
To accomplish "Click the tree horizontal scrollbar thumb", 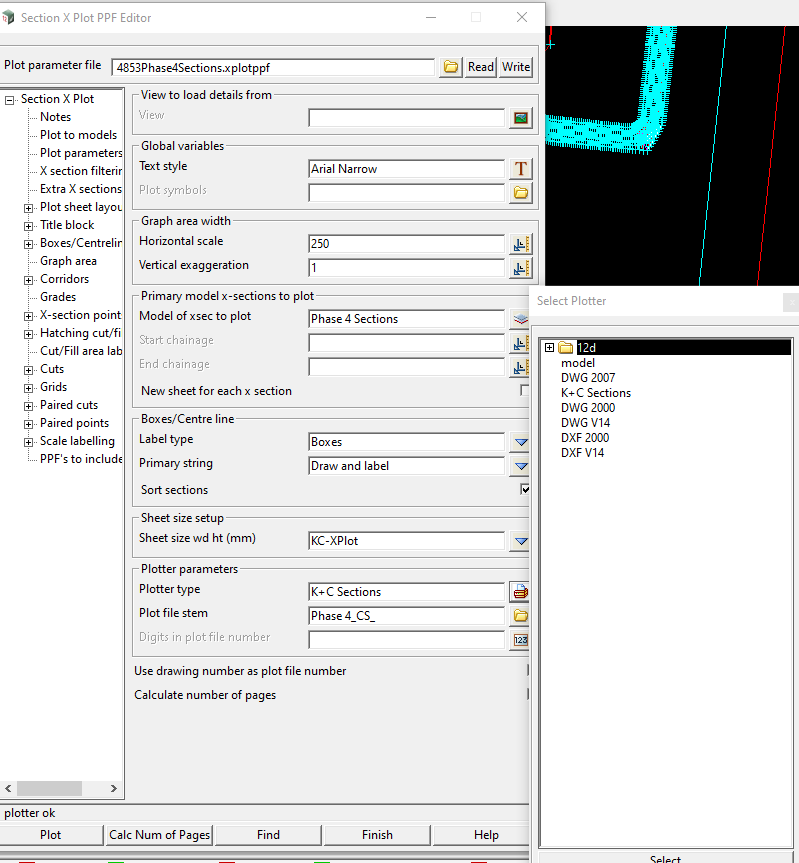I will [x=50, y=788].
